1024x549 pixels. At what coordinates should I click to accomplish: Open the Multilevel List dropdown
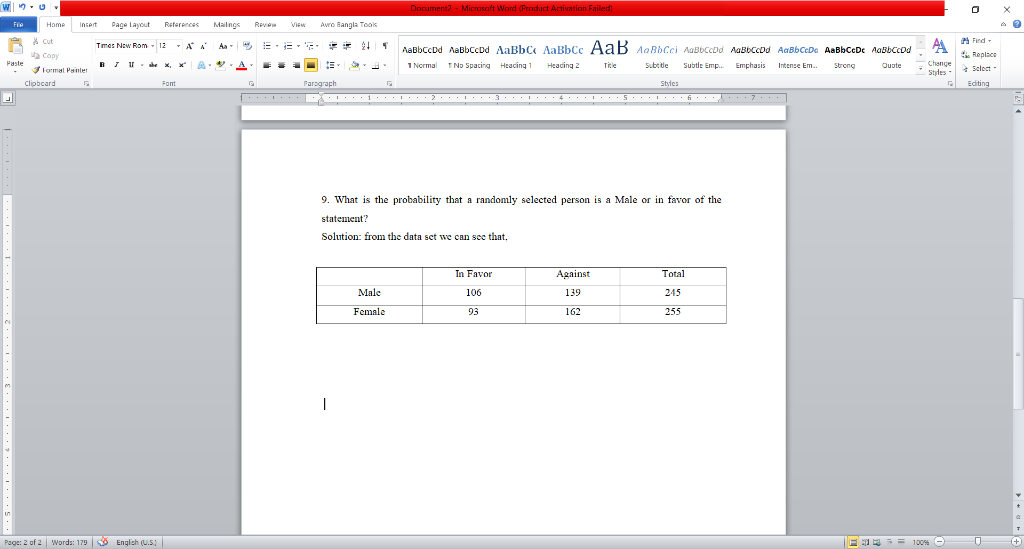click(317, 46)
